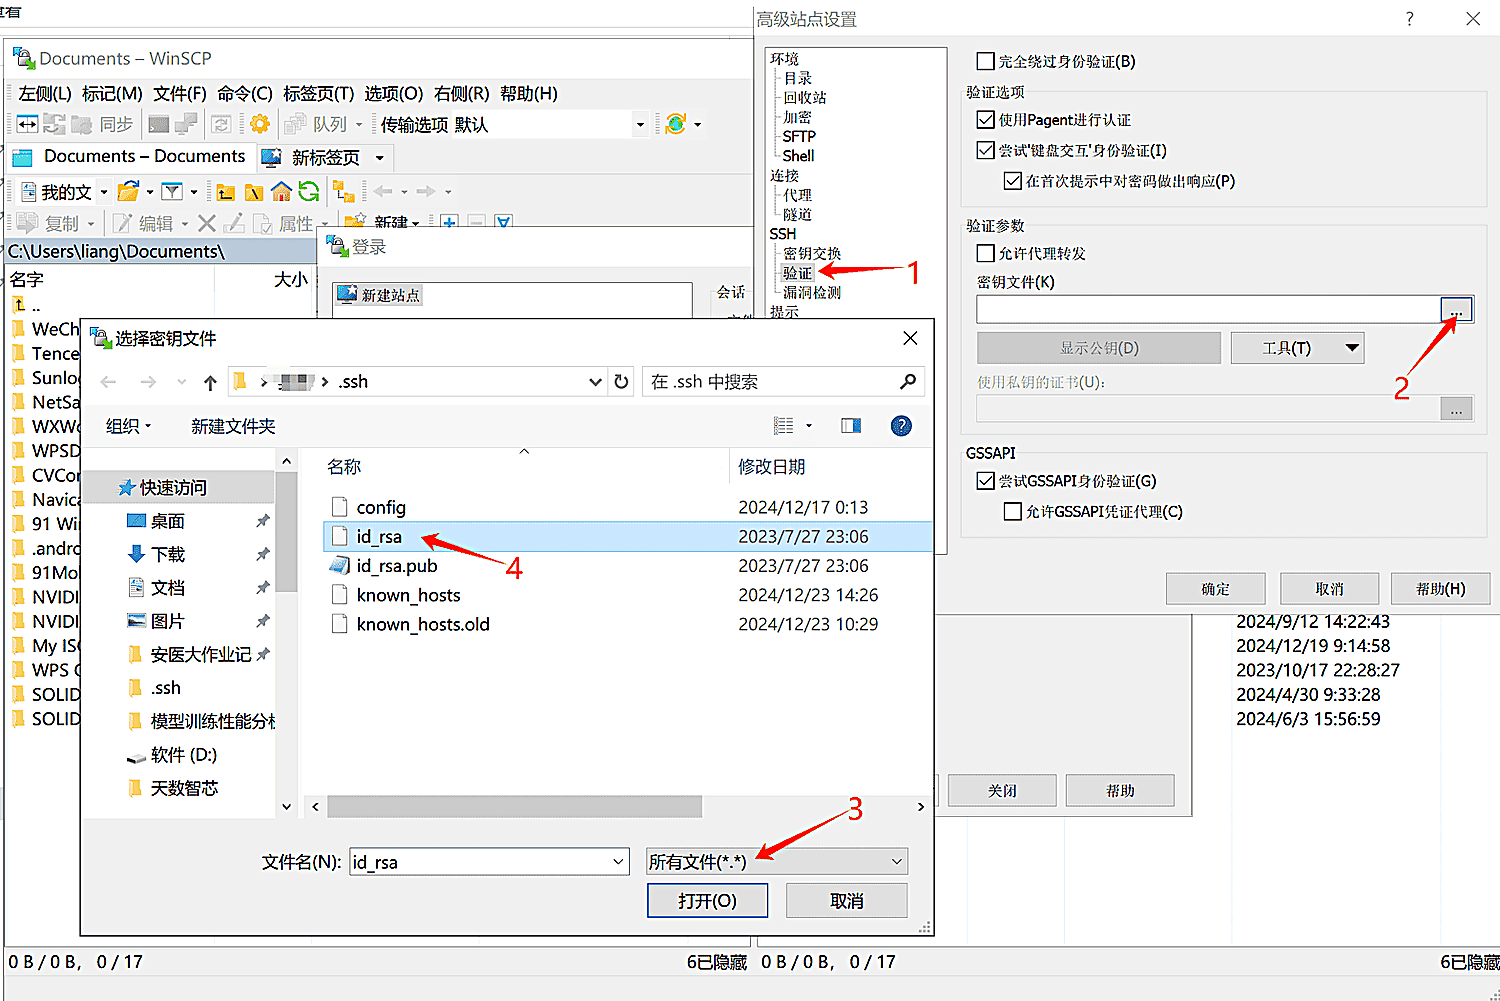Screen dimensions: 1500x1001
Task: Click the refresh button next to the .ssh path
Action: [621, 381]
